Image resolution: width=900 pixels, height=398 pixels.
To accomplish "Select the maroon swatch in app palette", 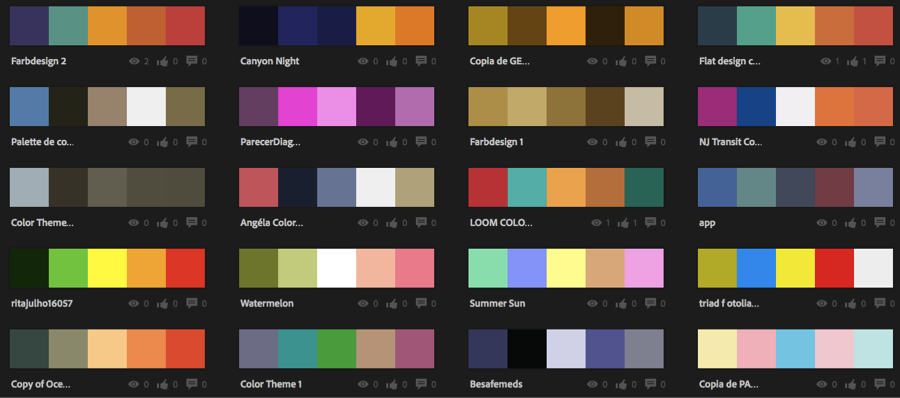I will [x=835, y=187].
